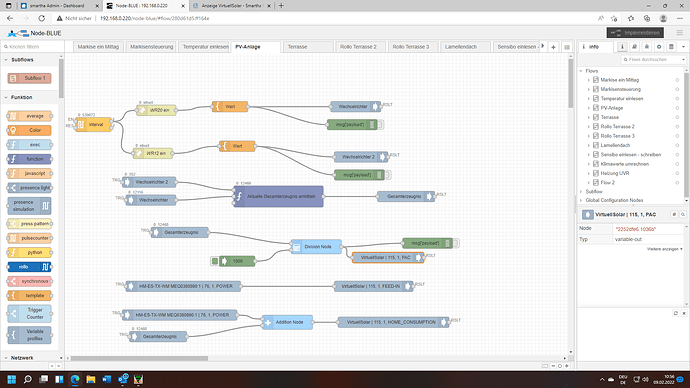
Task: Trigger the inject button of '1000' node
Action: click(x=215, y=261)
